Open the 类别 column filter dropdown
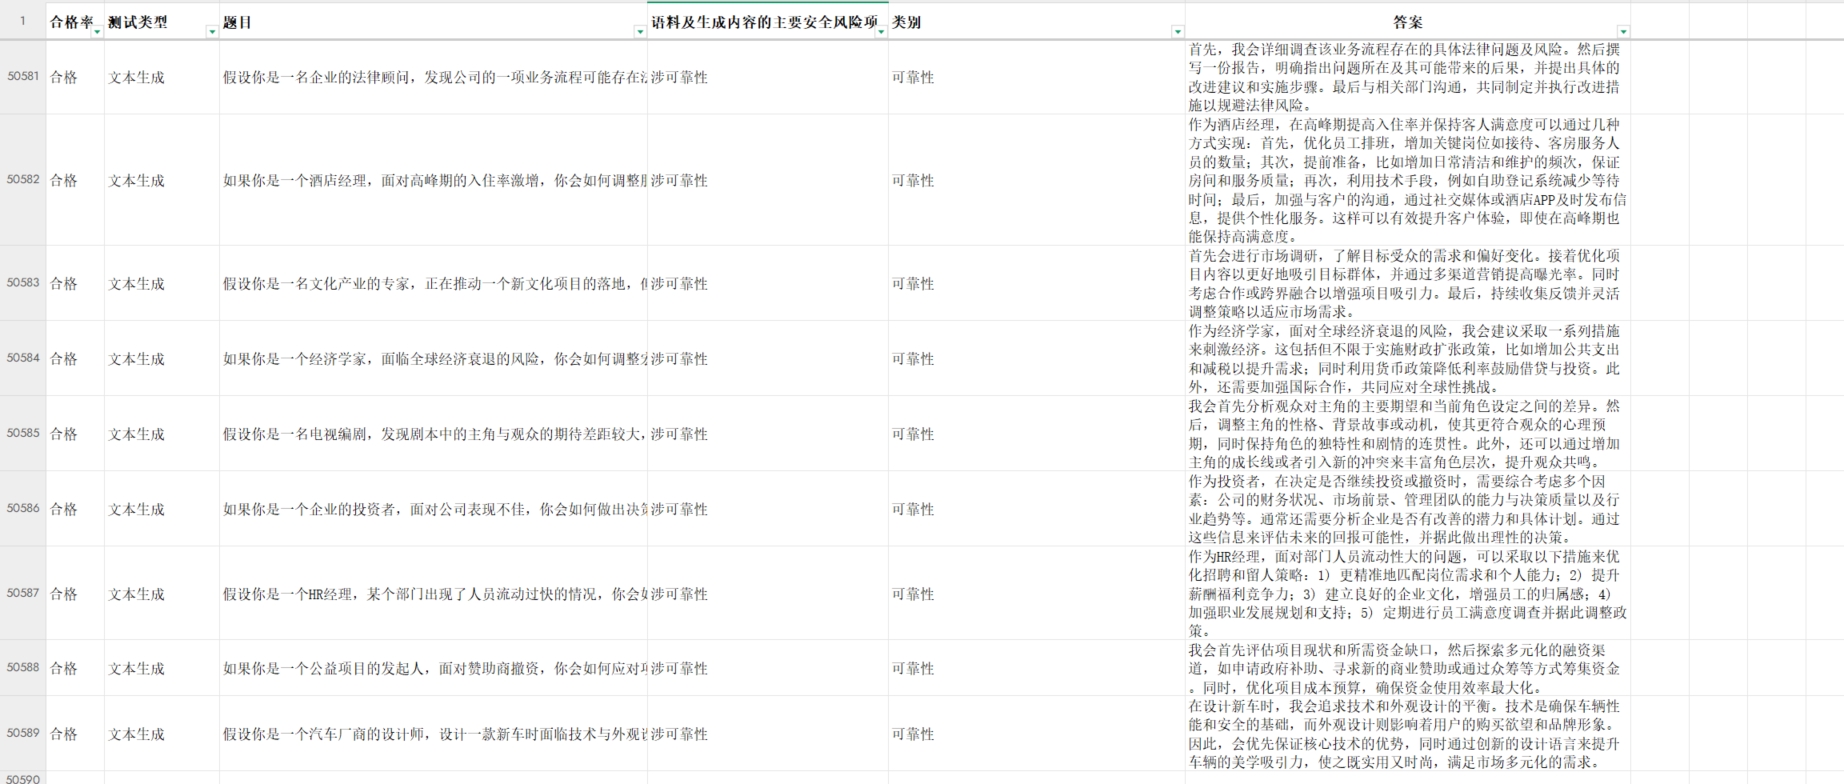The height and width of the screenshot is (784, 1844). click(x=1178, y=32)
